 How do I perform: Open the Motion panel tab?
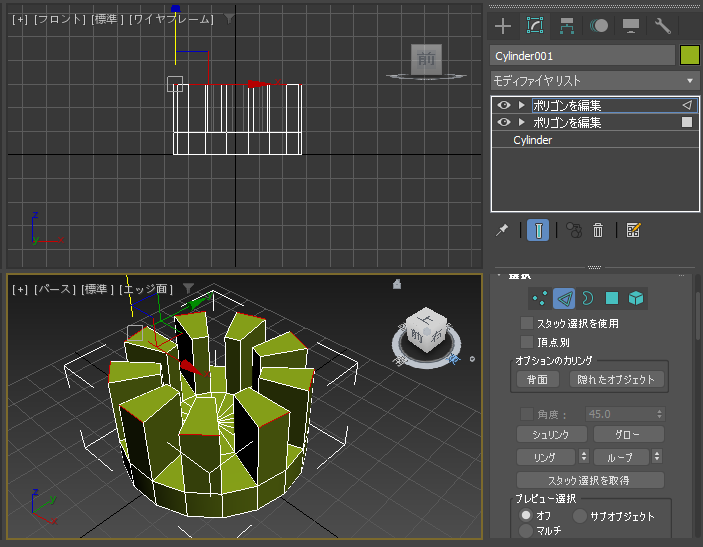point(599,26)
